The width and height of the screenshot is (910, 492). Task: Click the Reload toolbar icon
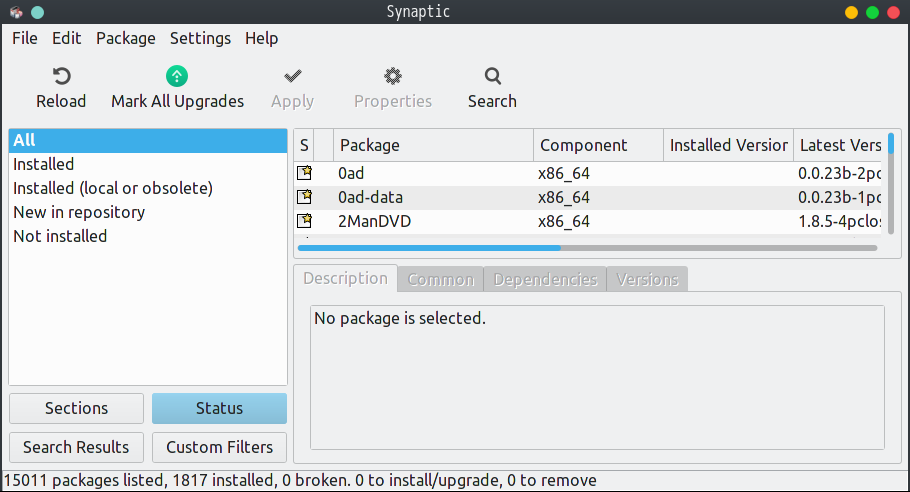pos(61,76)
